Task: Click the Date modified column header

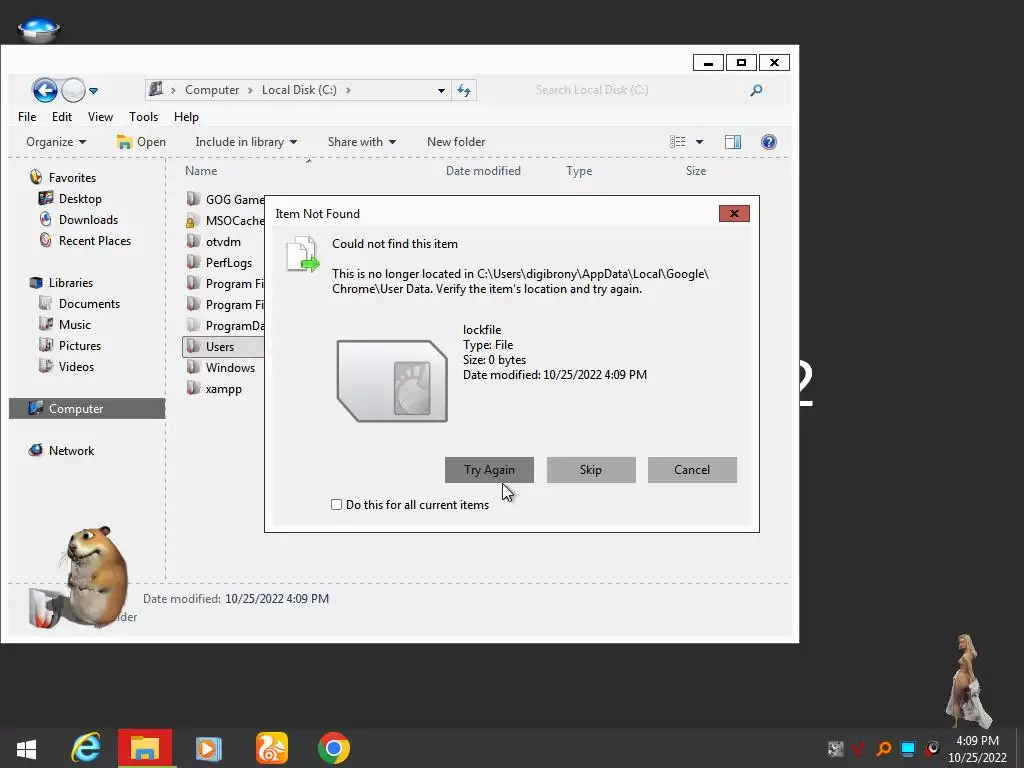Action: click(x=483, y=170)
